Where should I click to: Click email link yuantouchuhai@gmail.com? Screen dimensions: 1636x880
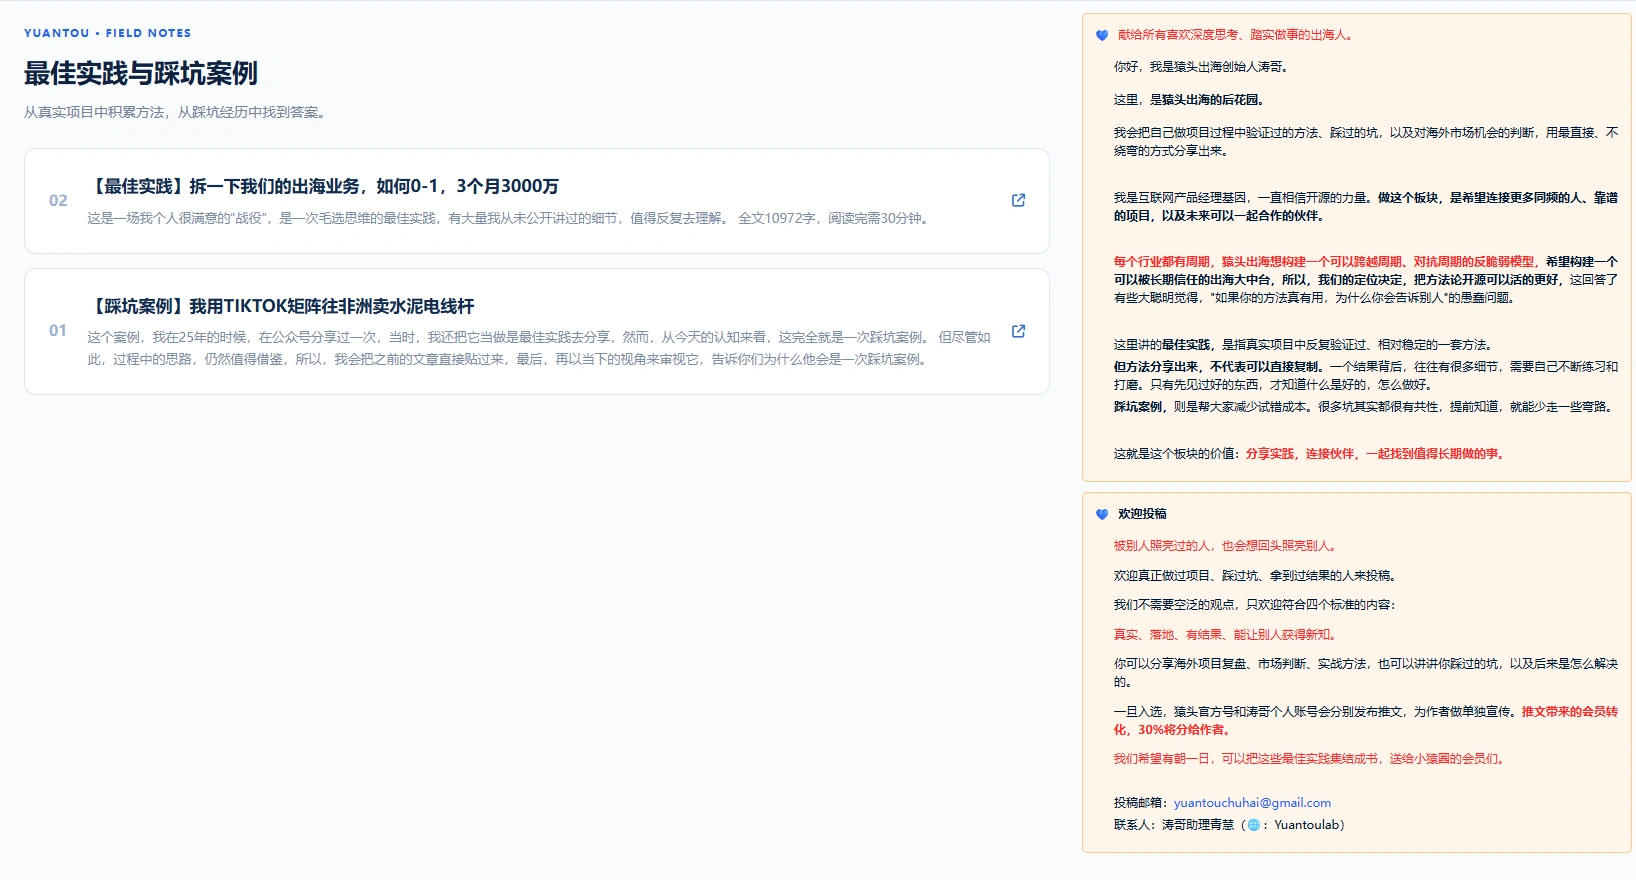pos(1252,802)
